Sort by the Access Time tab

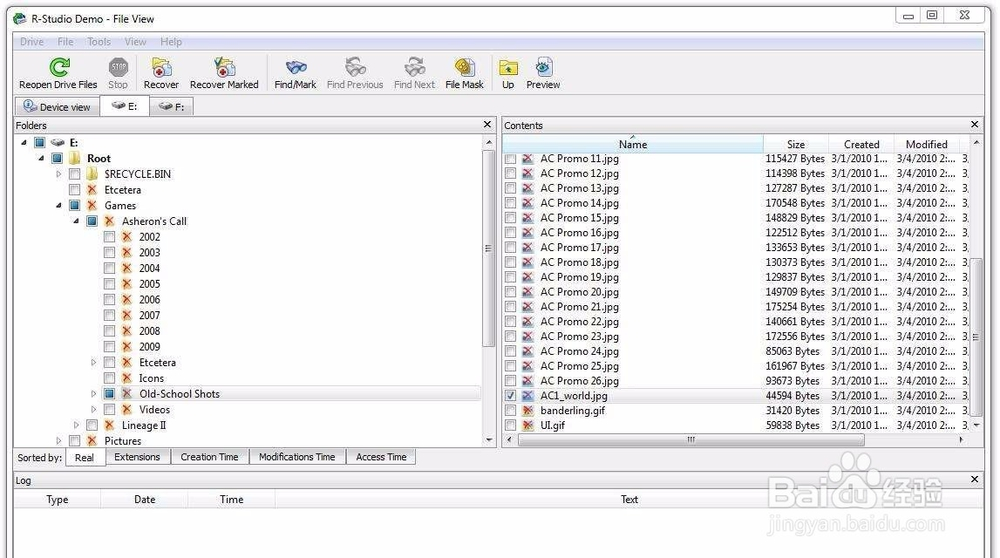(x=381, y=457)
